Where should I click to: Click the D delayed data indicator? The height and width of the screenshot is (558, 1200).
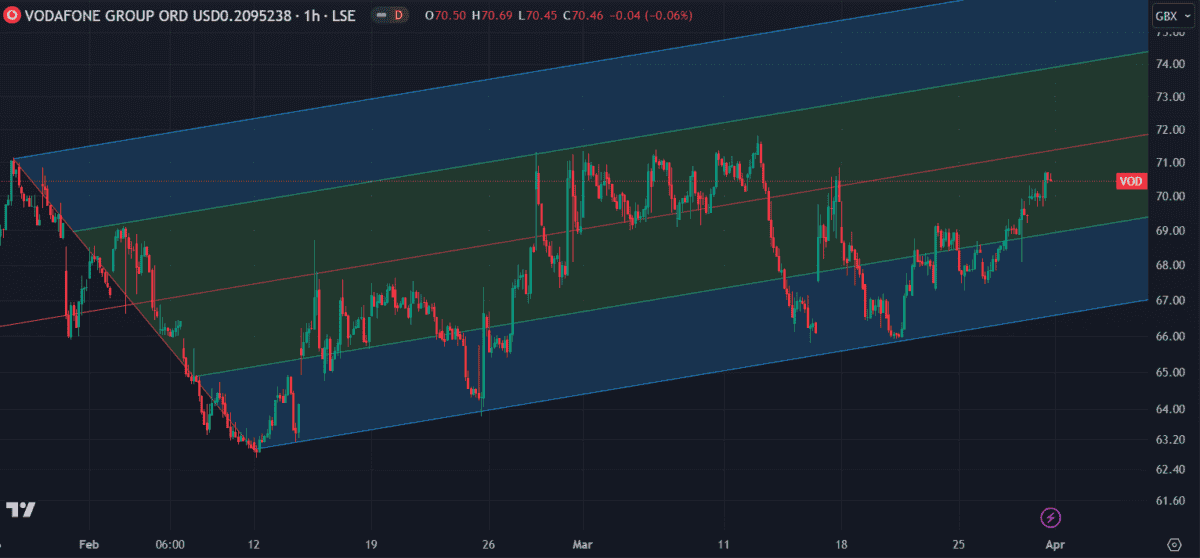400,15
